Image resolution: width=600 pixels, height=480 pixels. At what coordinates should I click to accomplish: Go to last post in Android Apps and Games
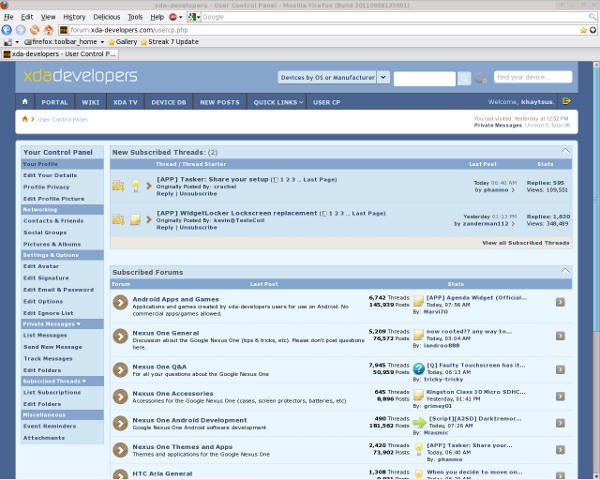[560, 302]
